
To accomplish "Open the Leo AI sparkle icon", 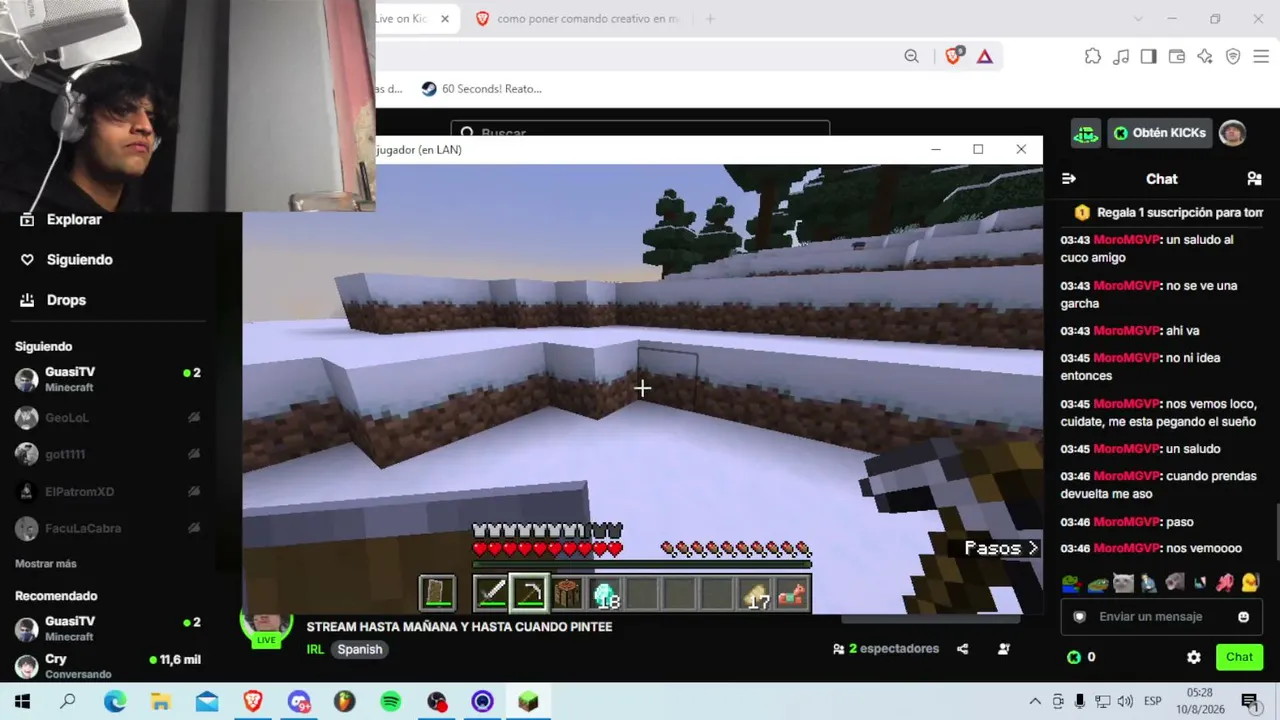I will 1205,57.
